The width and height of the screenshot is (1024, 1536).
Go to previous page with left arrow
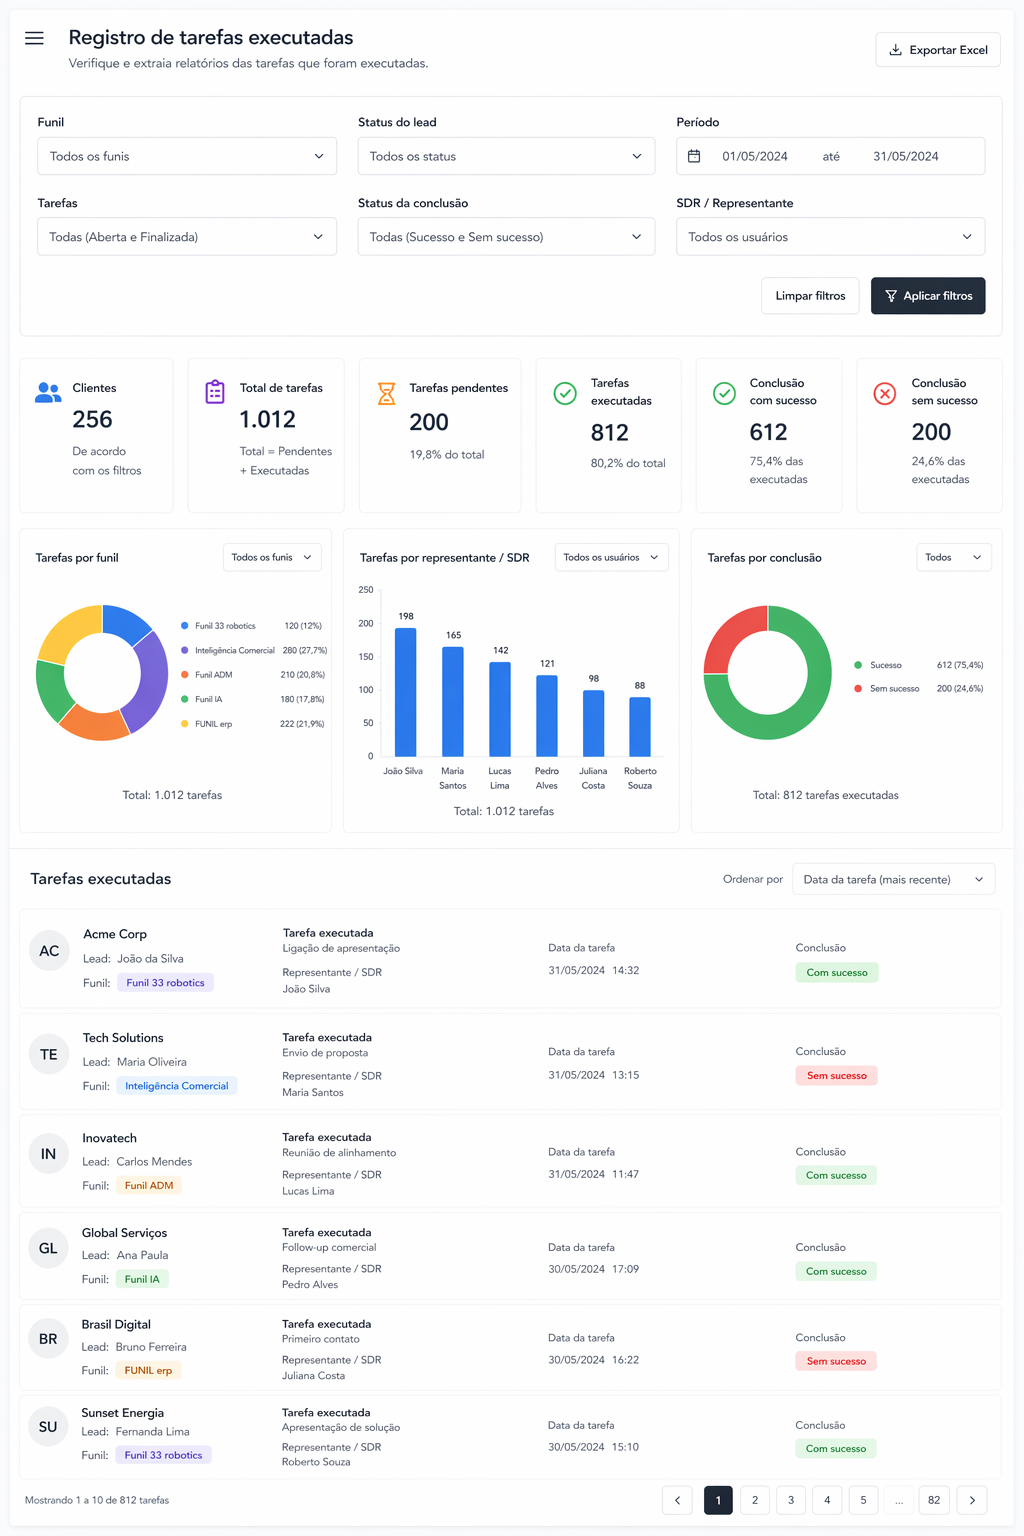[x=677, y=1500]
